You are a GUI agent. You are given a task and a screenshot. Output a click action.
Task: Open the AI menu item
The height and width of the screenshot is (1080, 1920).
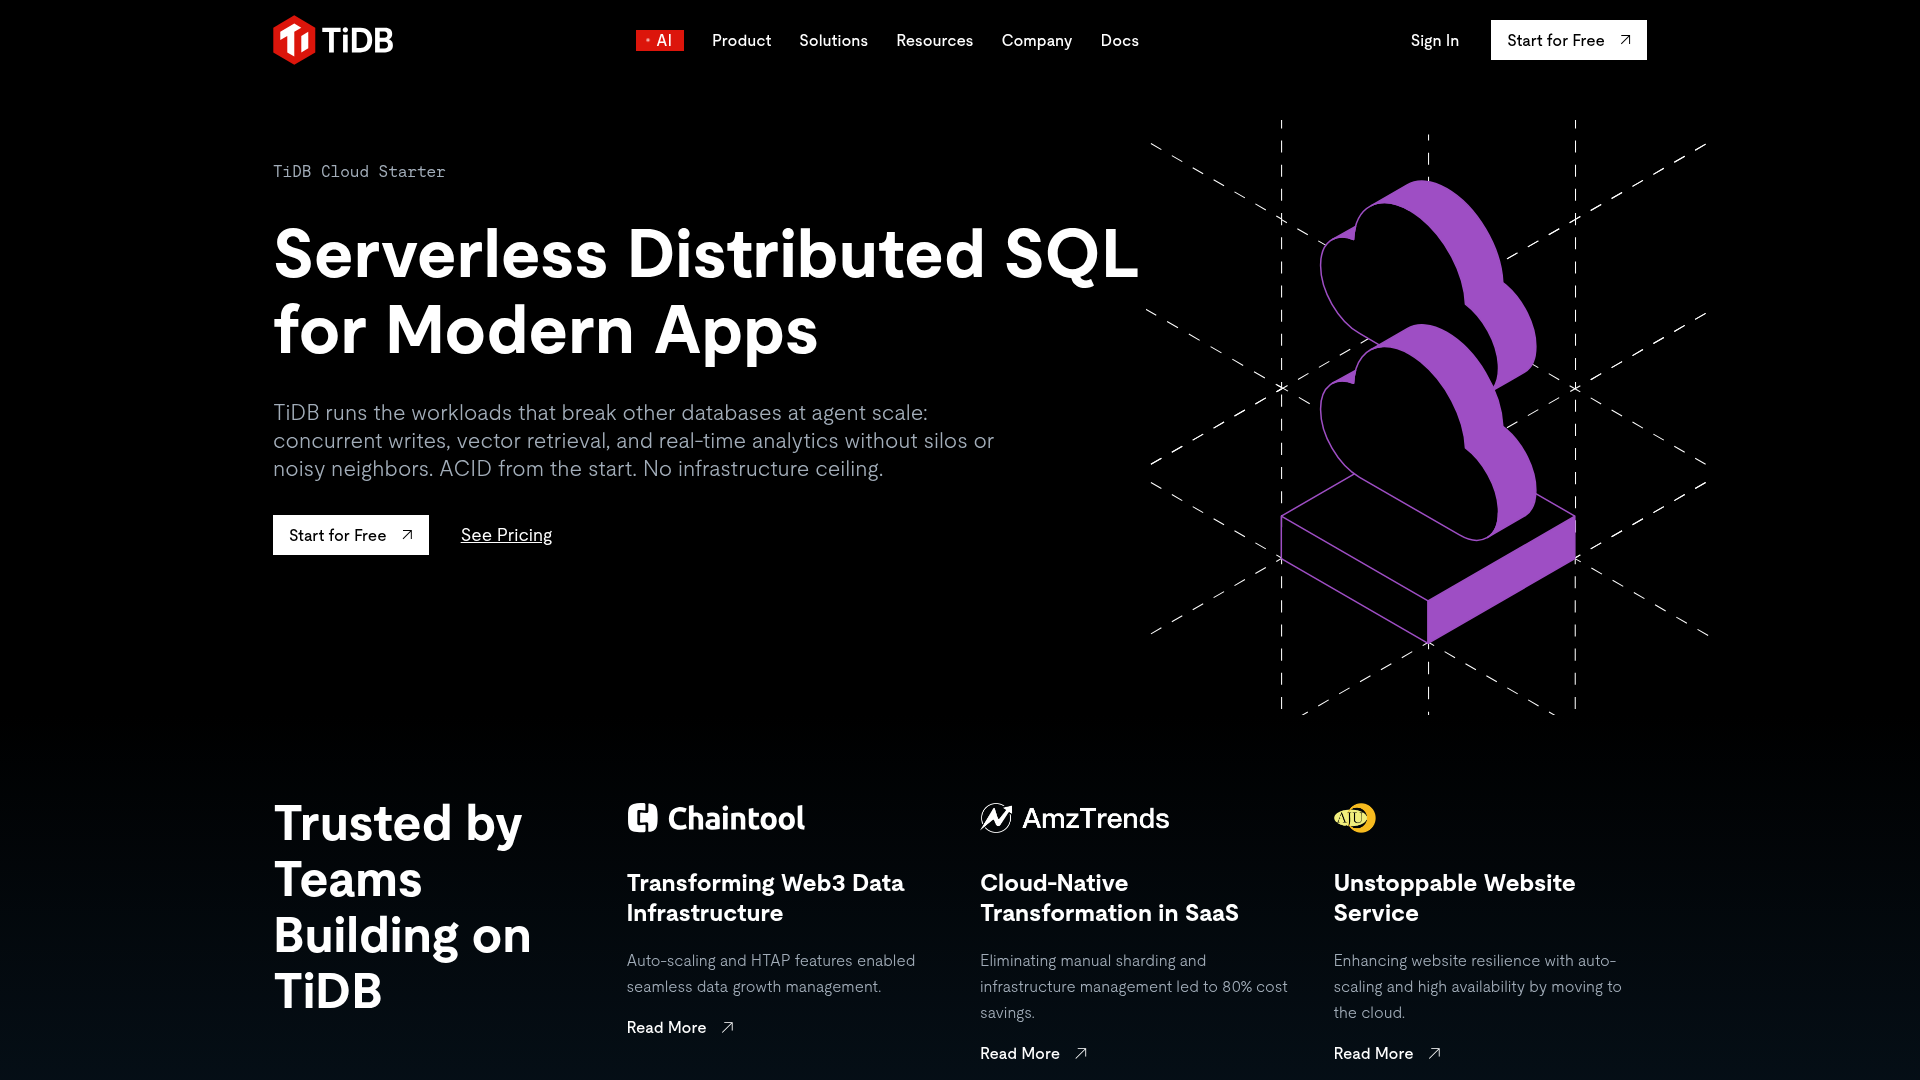(x=660, y=40)
